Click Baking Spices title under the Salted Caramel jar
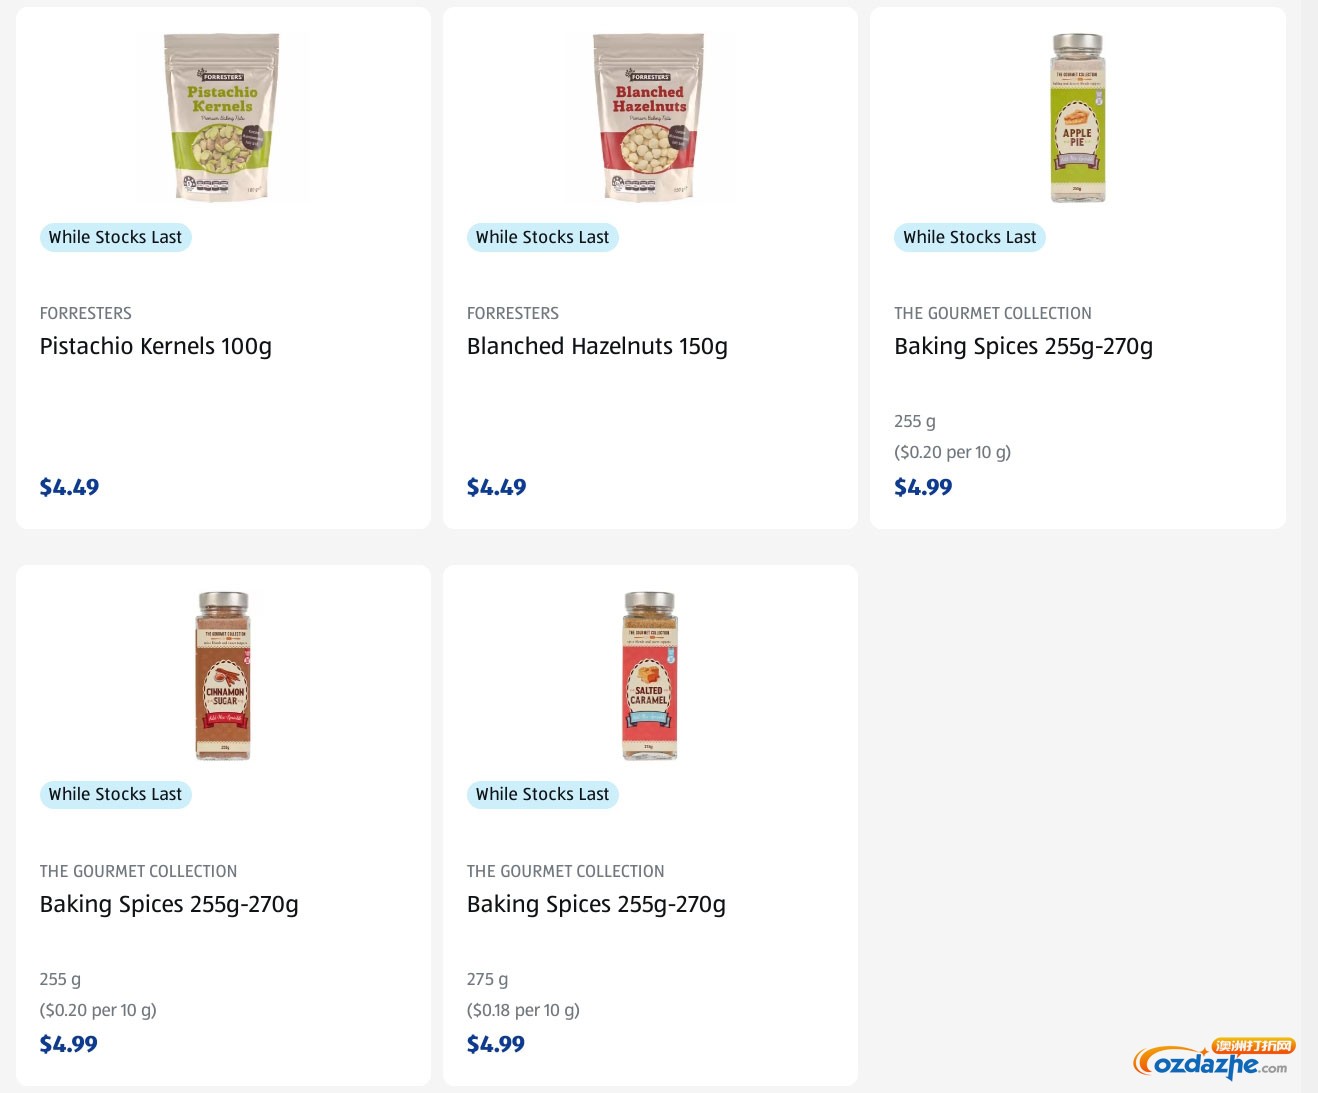Image resolution: width=1318 pixels, height=1093 pixels. 596,904
